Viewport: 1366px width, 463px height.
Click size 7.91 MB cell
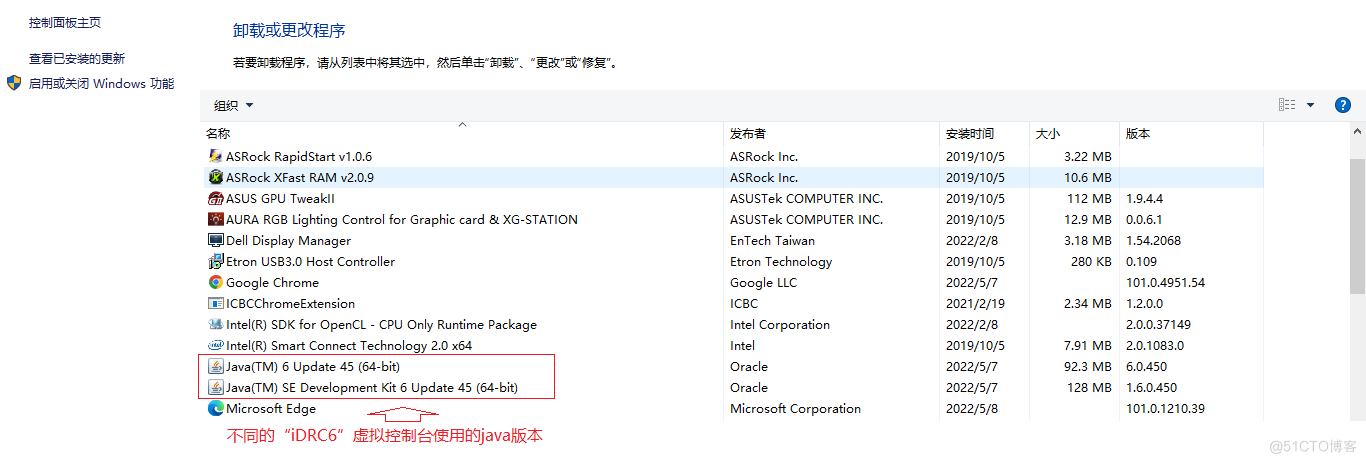pos(1088,345)
